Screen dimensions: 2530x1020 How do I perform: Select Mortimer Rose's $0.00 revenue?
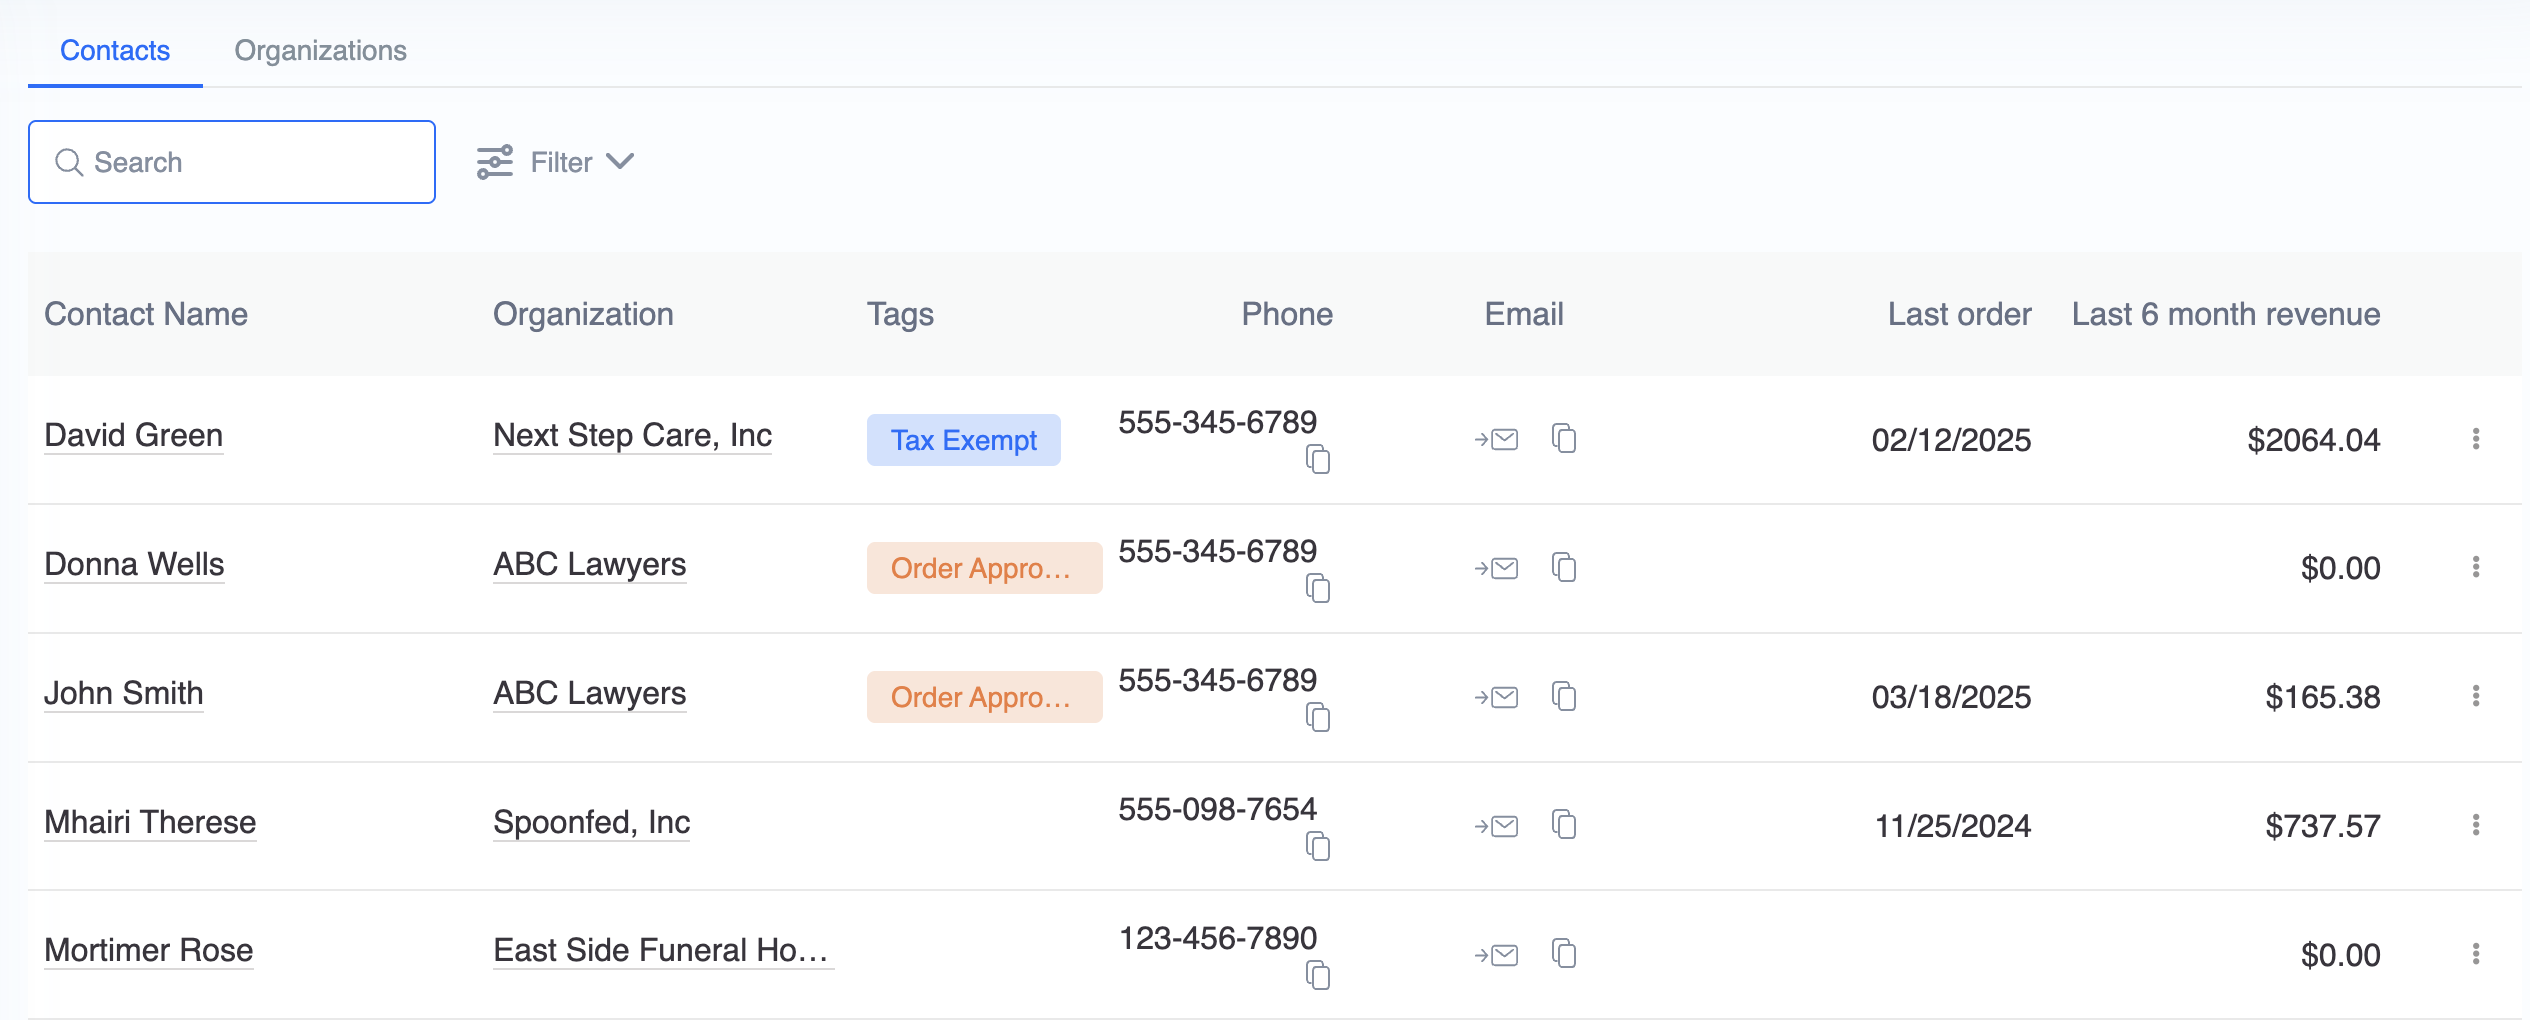pyautogui.click(x=2340, y=955)
